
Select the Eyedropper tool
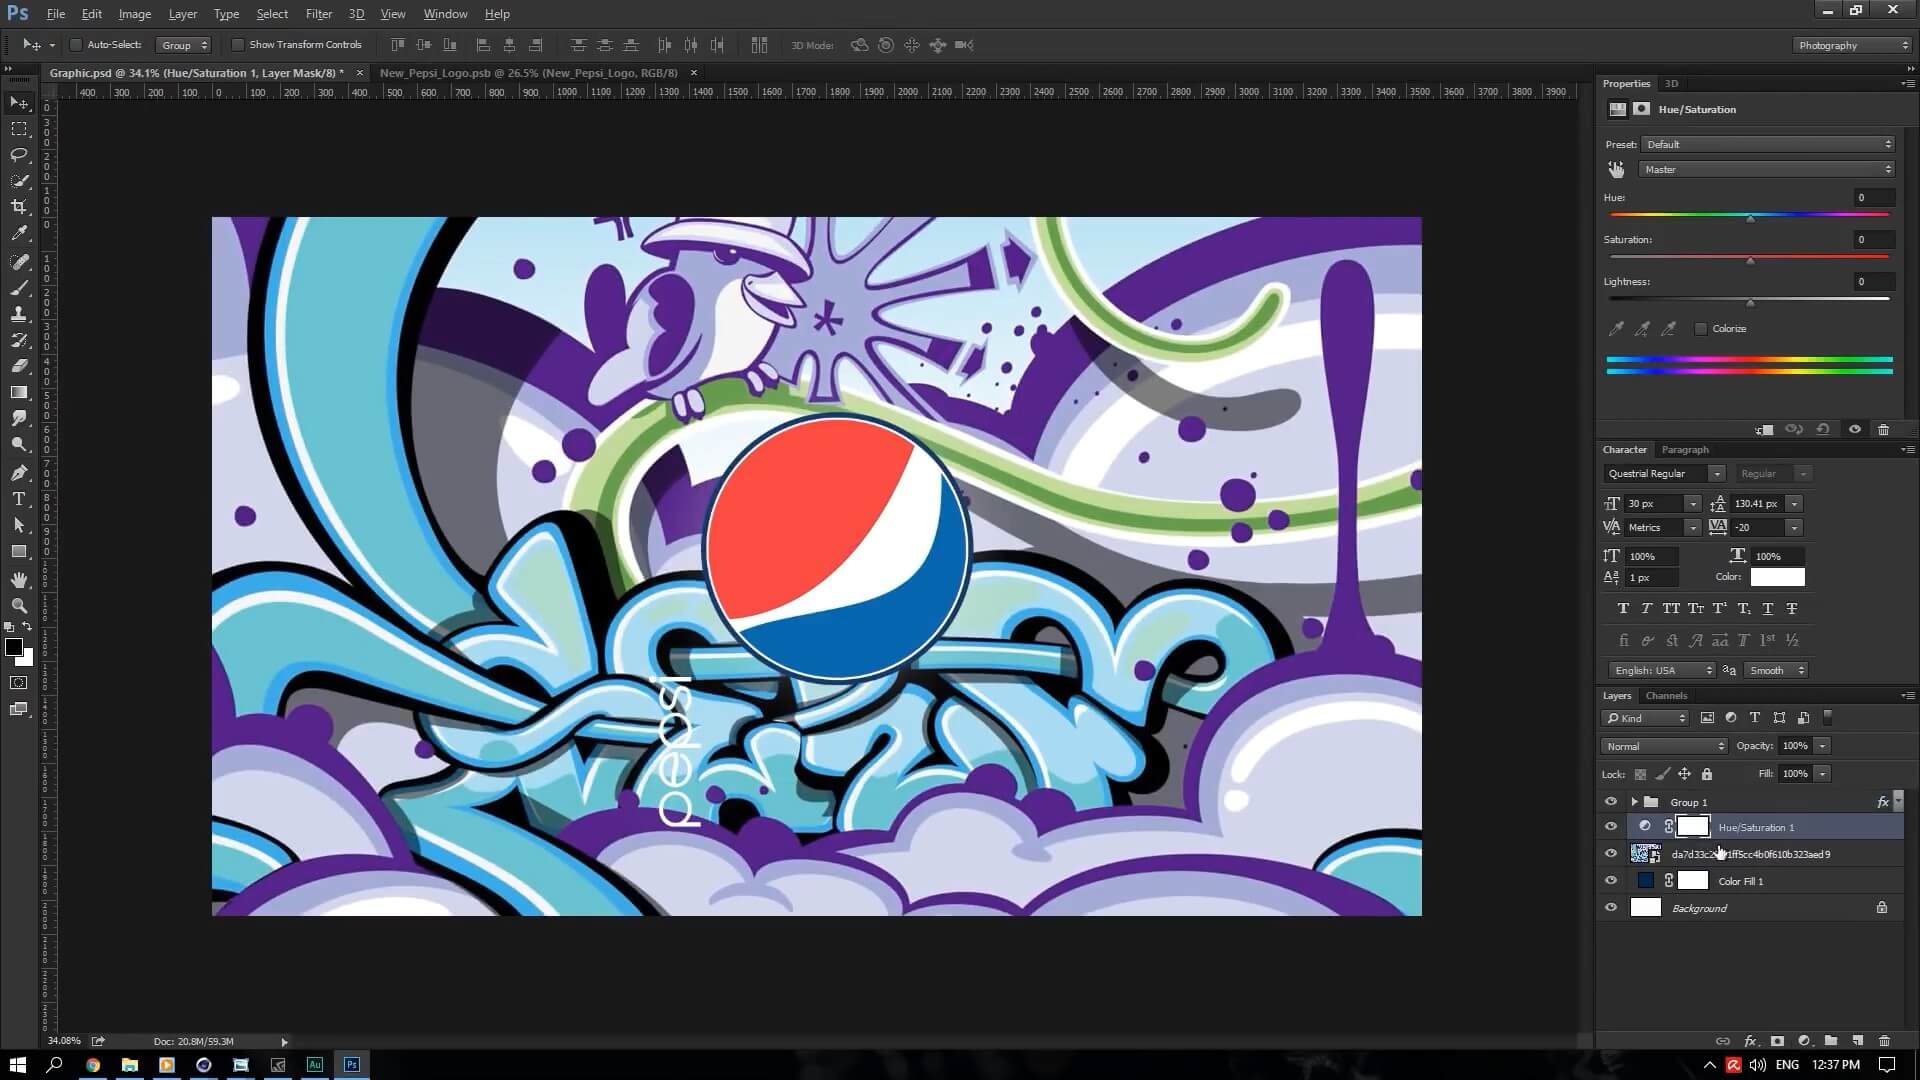[19, 233]
